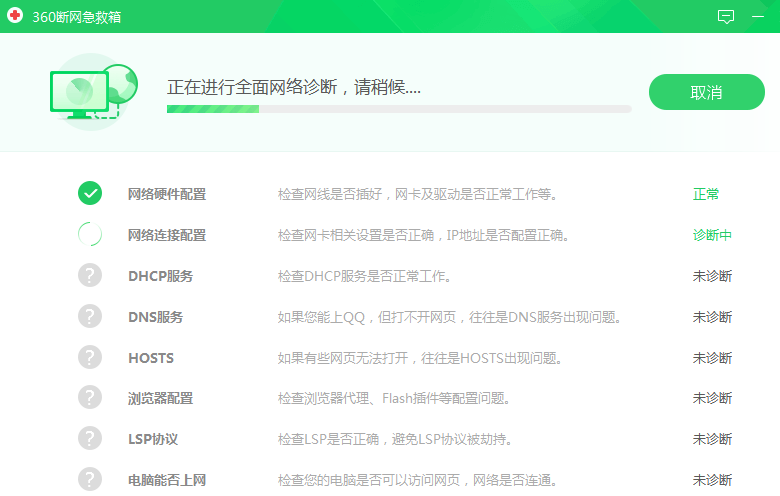This screenshot has width=780, height=496.
Task: Open the feedback message icon in title bar
Action: point(726,17)
